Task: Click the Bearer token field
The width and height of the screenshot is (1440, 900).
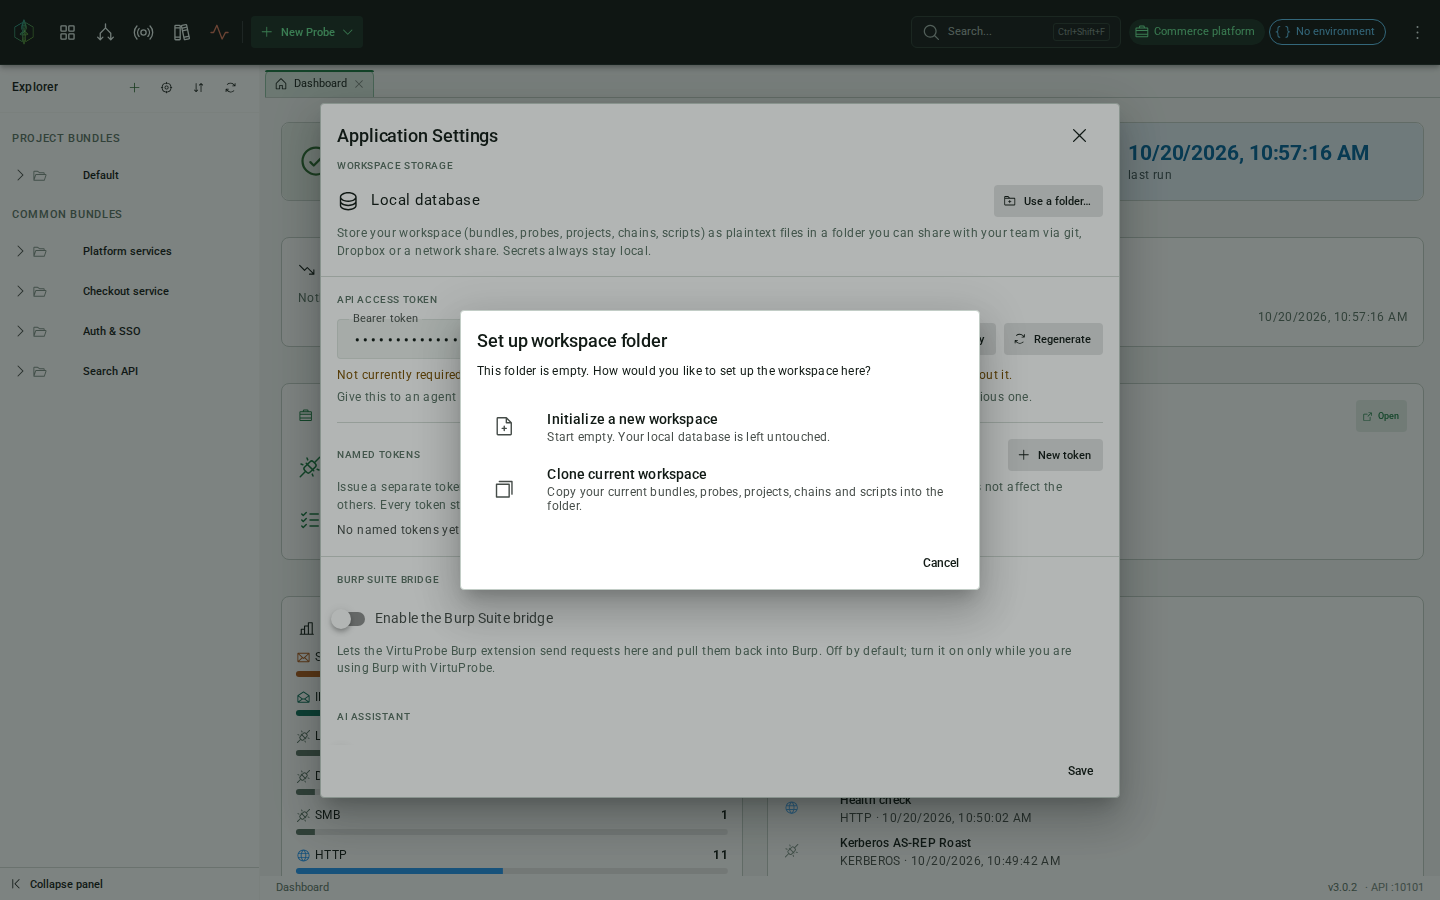Action: (400, 339)
